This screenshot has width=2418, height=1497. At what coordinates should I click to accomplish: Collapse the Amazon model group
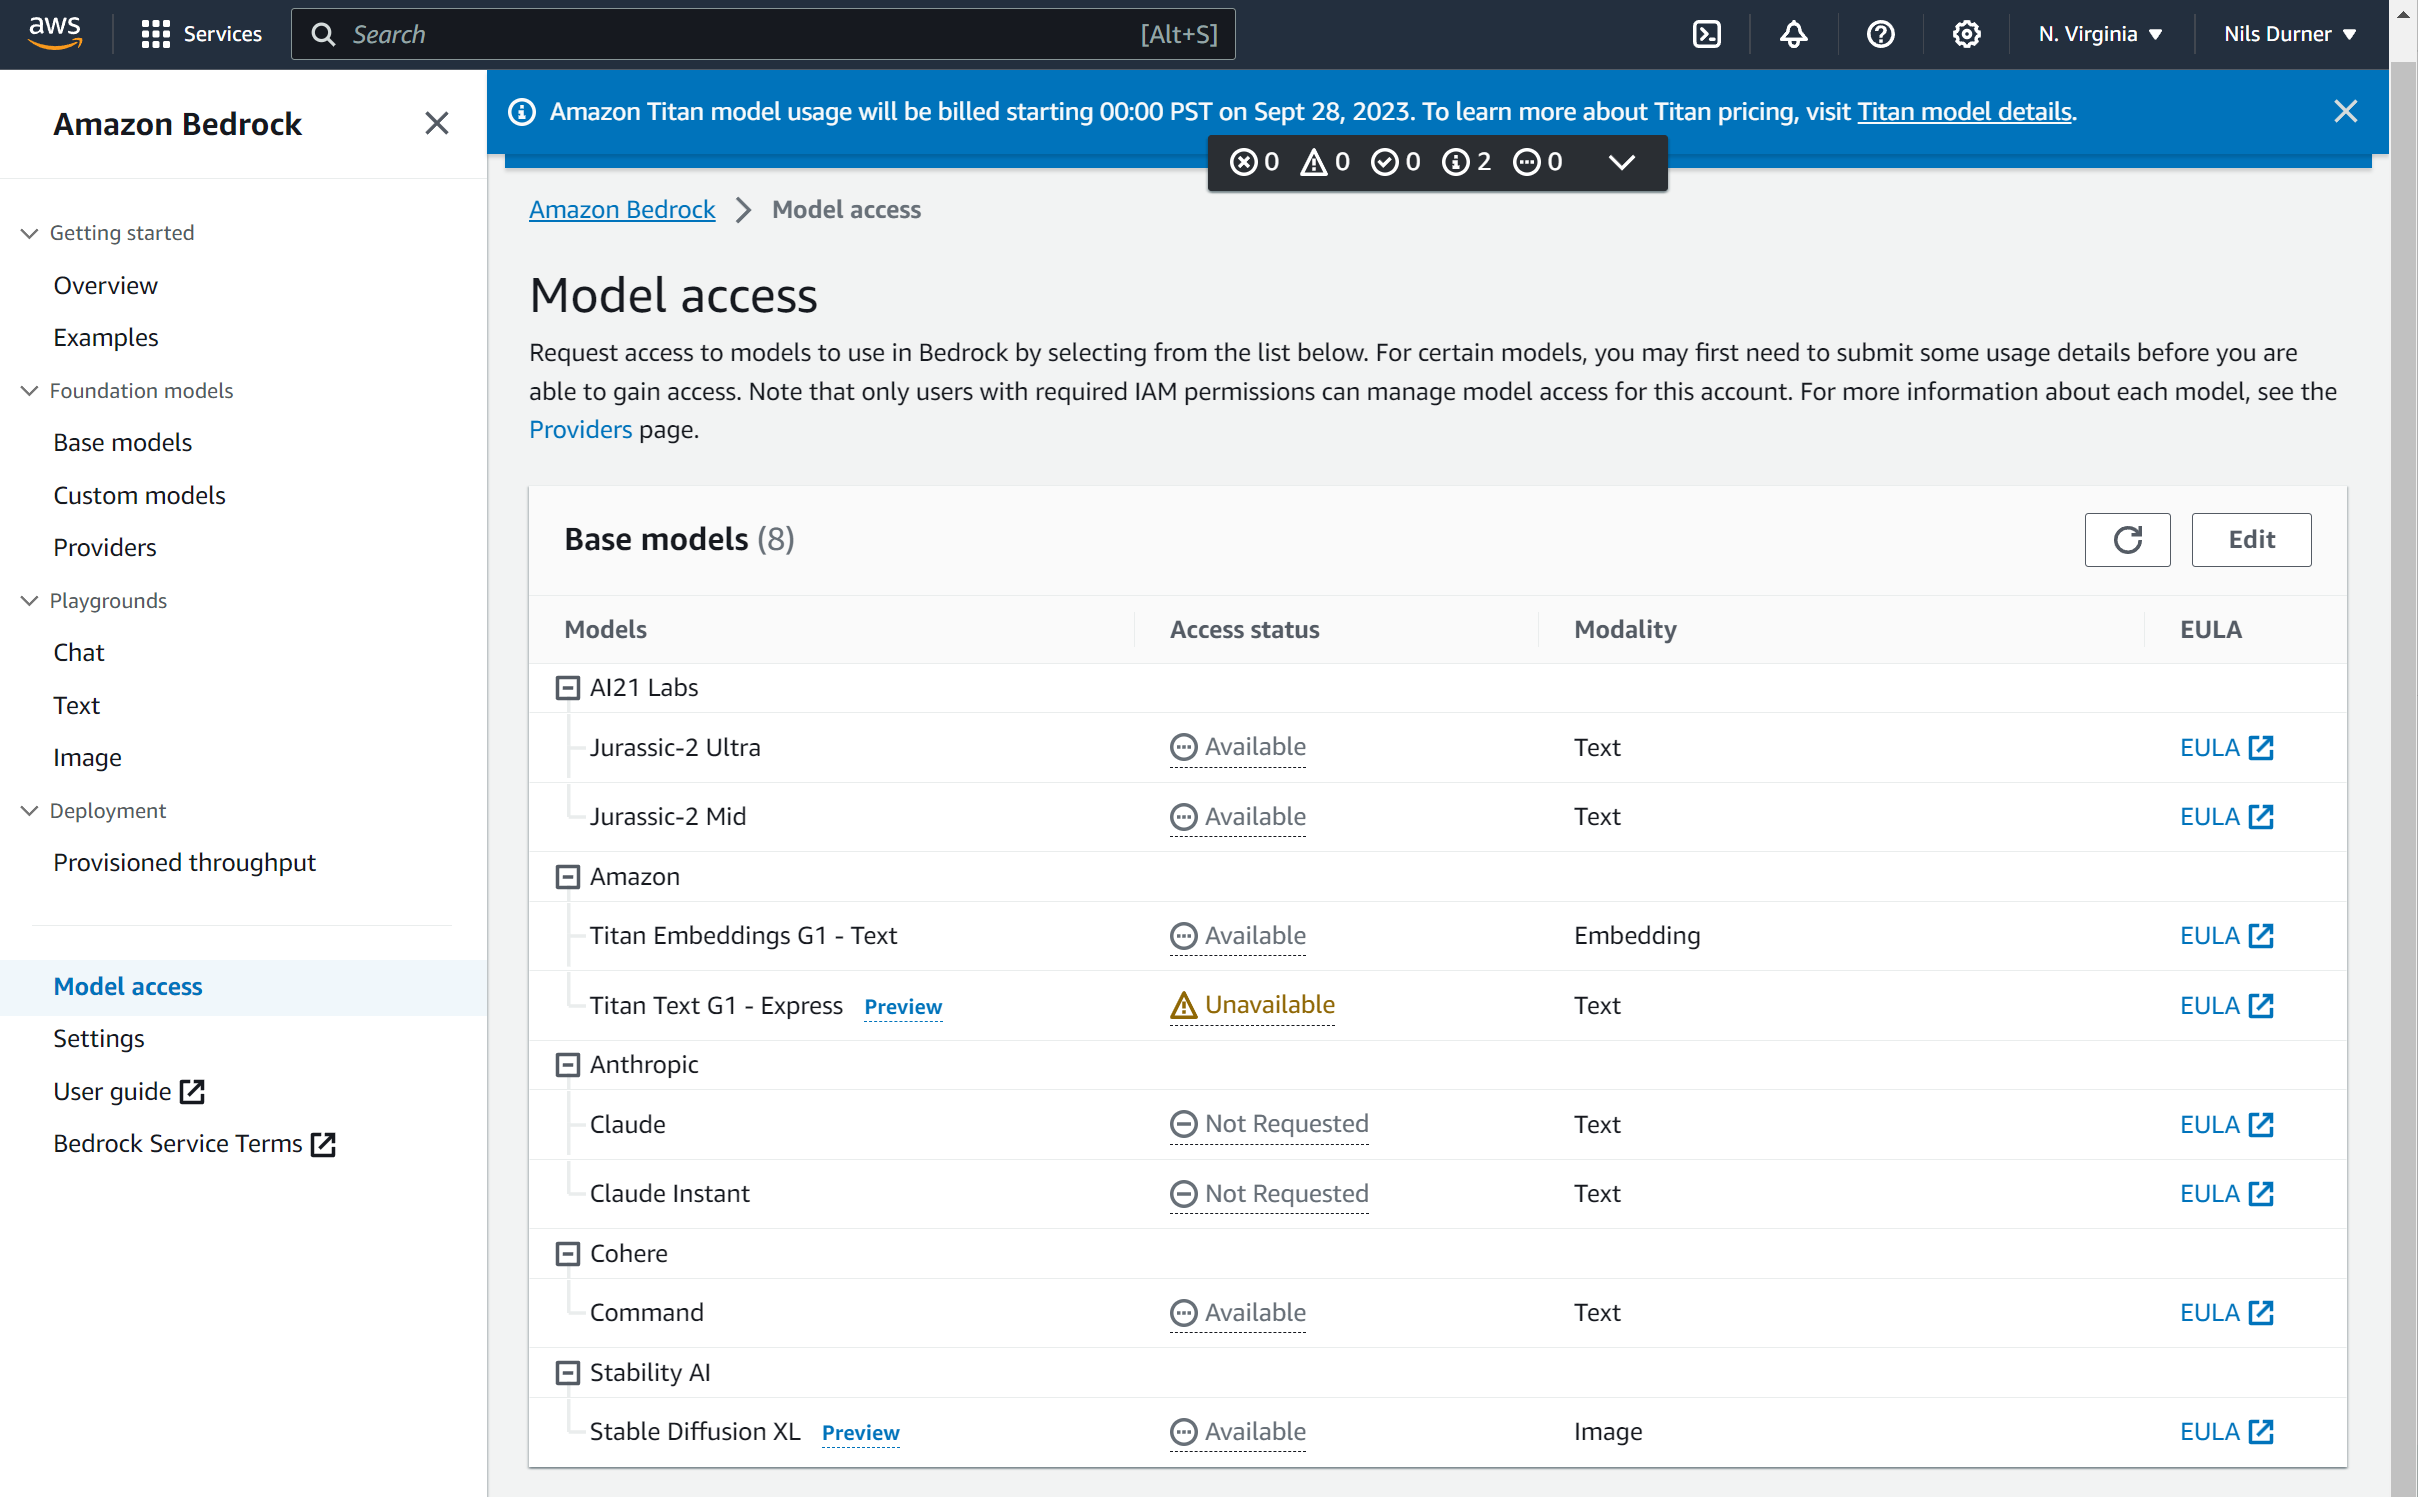point(567,877)
